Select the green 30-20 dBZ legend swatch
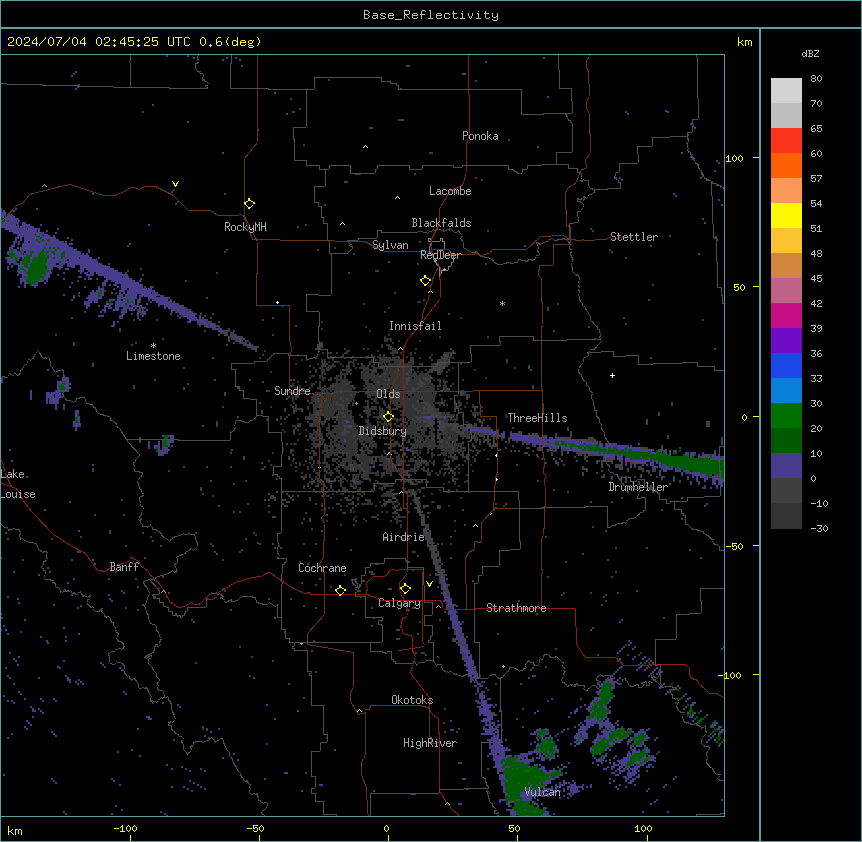This screenshot has height=842, width=862. click(x=786, y=416)
